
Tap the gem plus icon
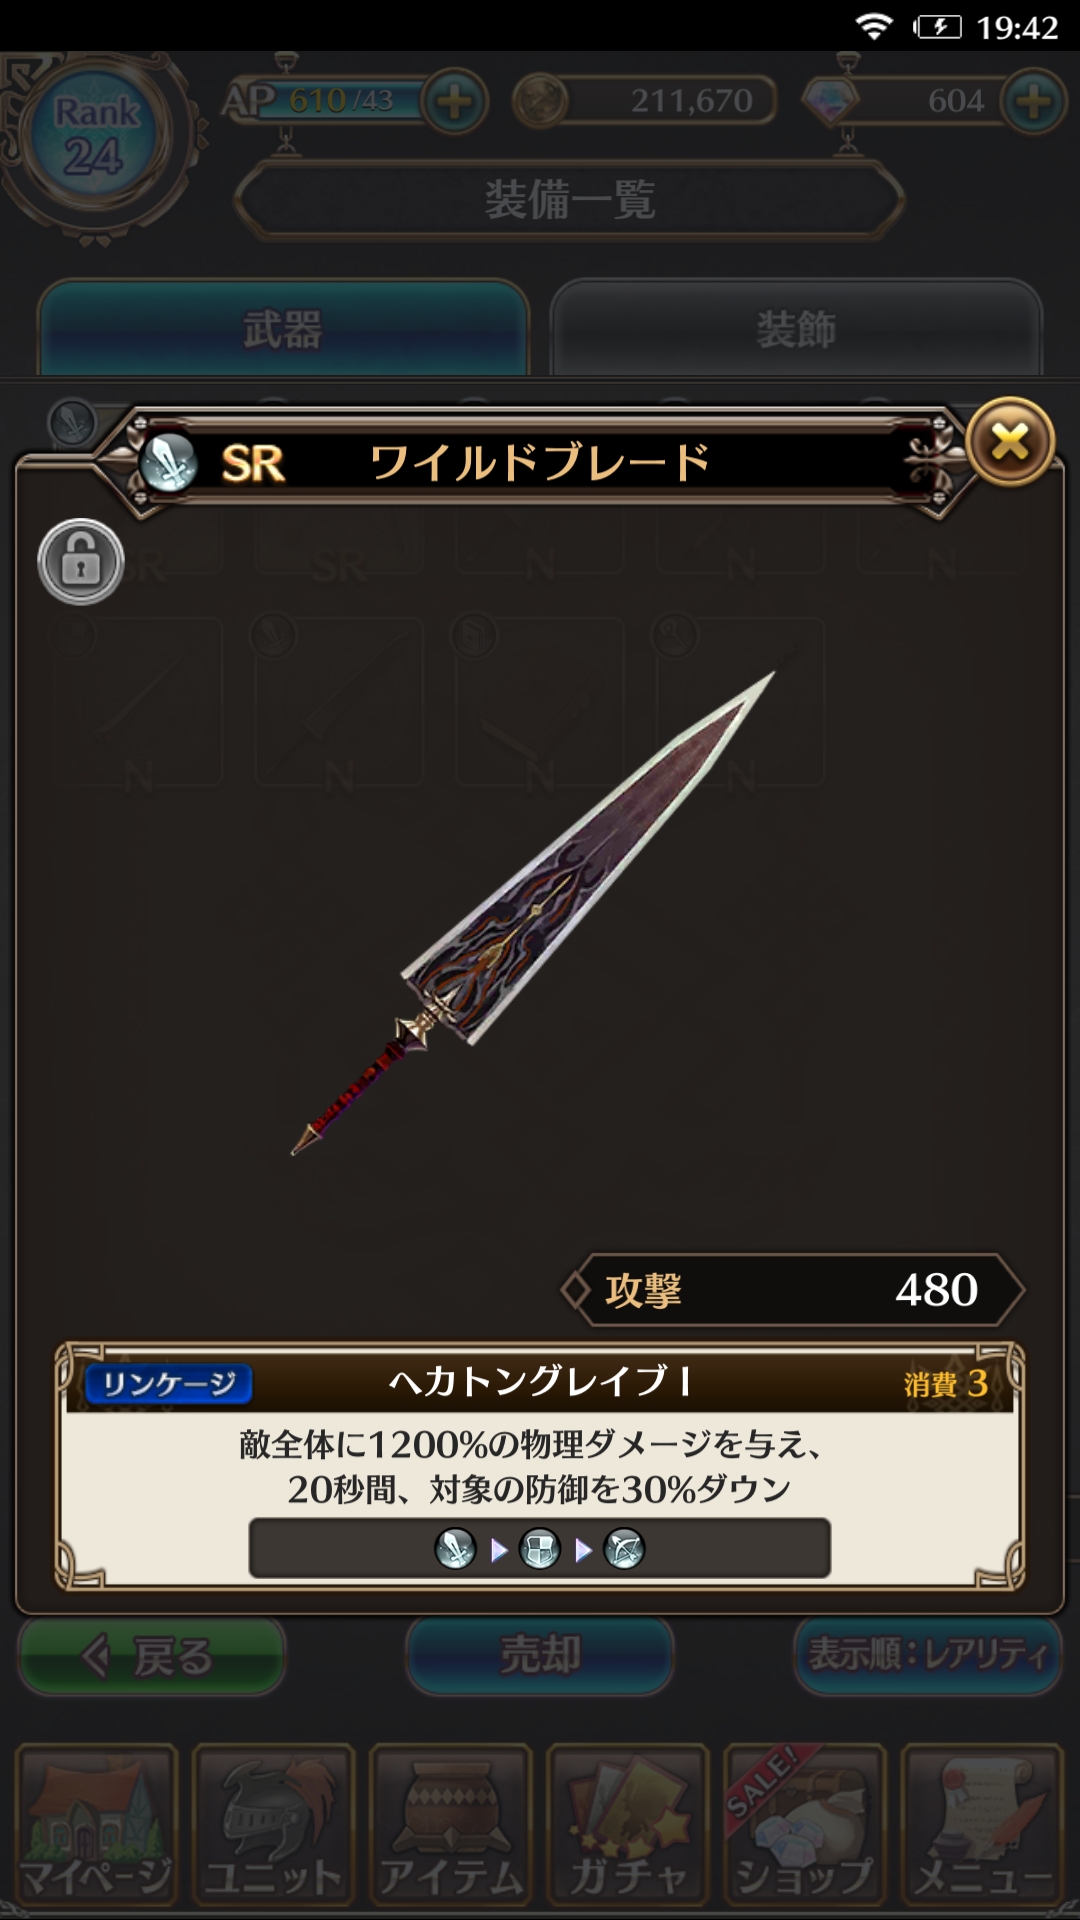pyautogui.click(x=1034, y=101)
